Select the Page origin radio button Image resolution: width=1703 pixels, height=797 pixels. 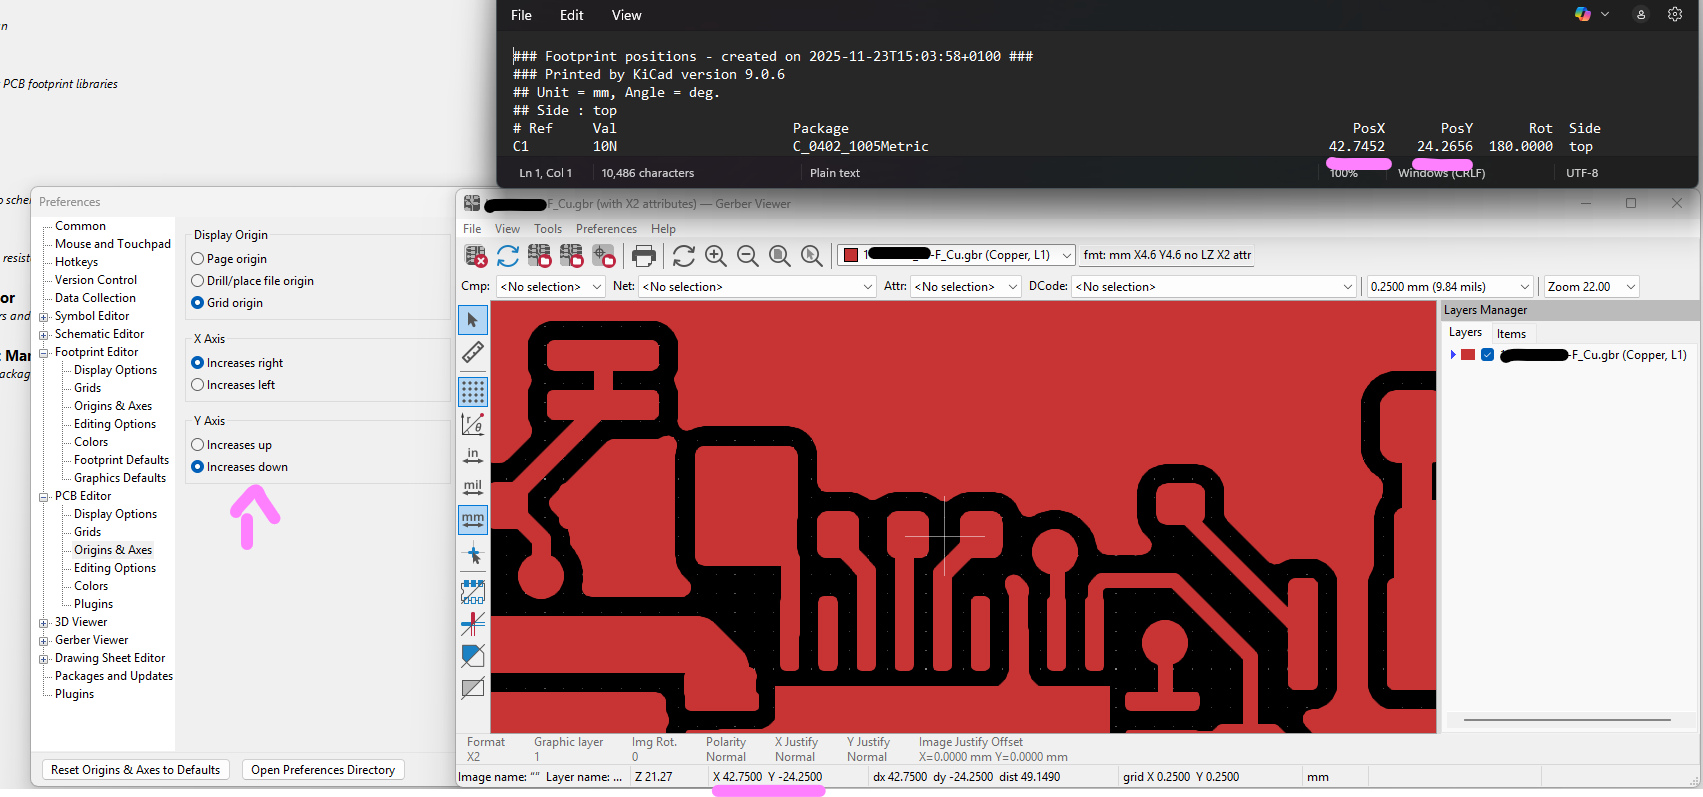[x=198, y=259]
